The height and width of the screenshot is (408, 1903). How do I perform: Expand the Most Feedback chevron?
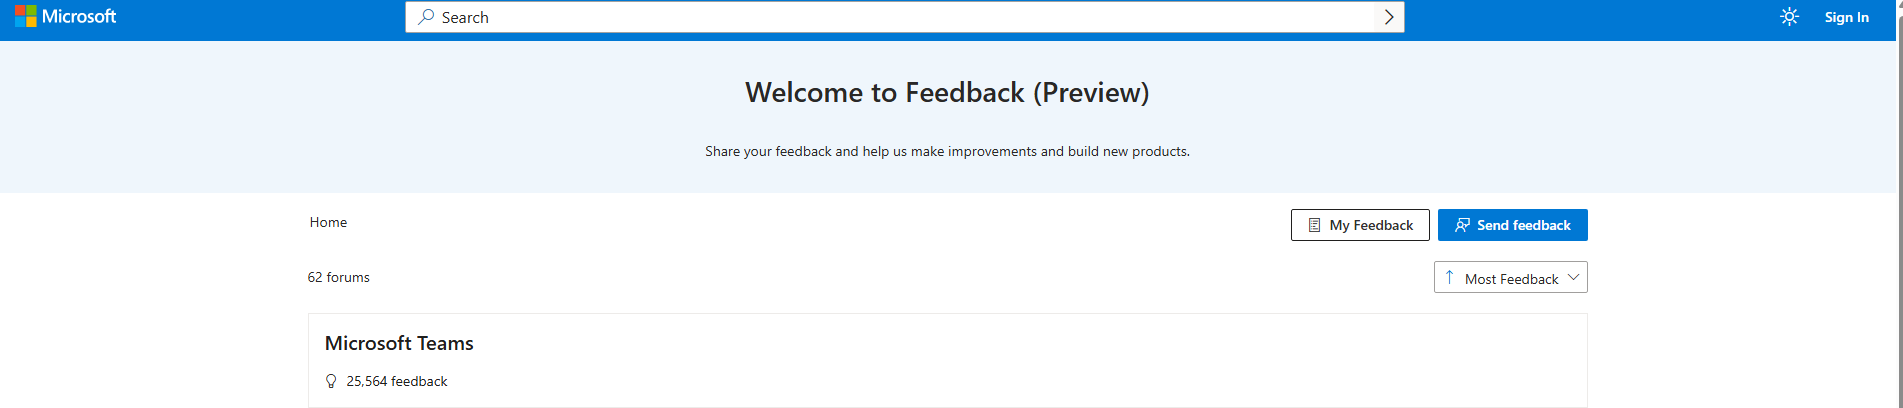click(x=1573, y=277)
